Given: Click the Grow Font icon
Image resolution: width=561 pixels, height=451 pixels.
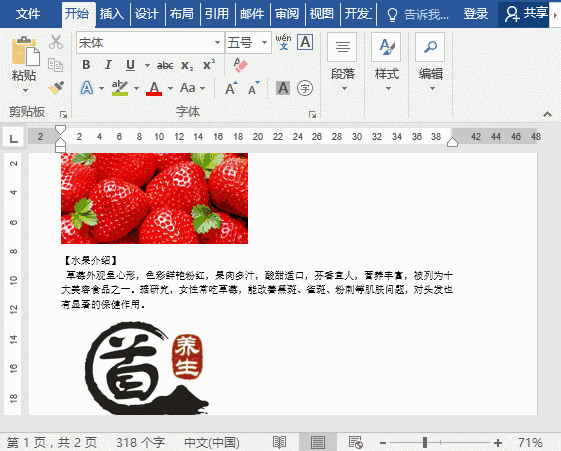Looking at the screenshot, I should point(231,88).
